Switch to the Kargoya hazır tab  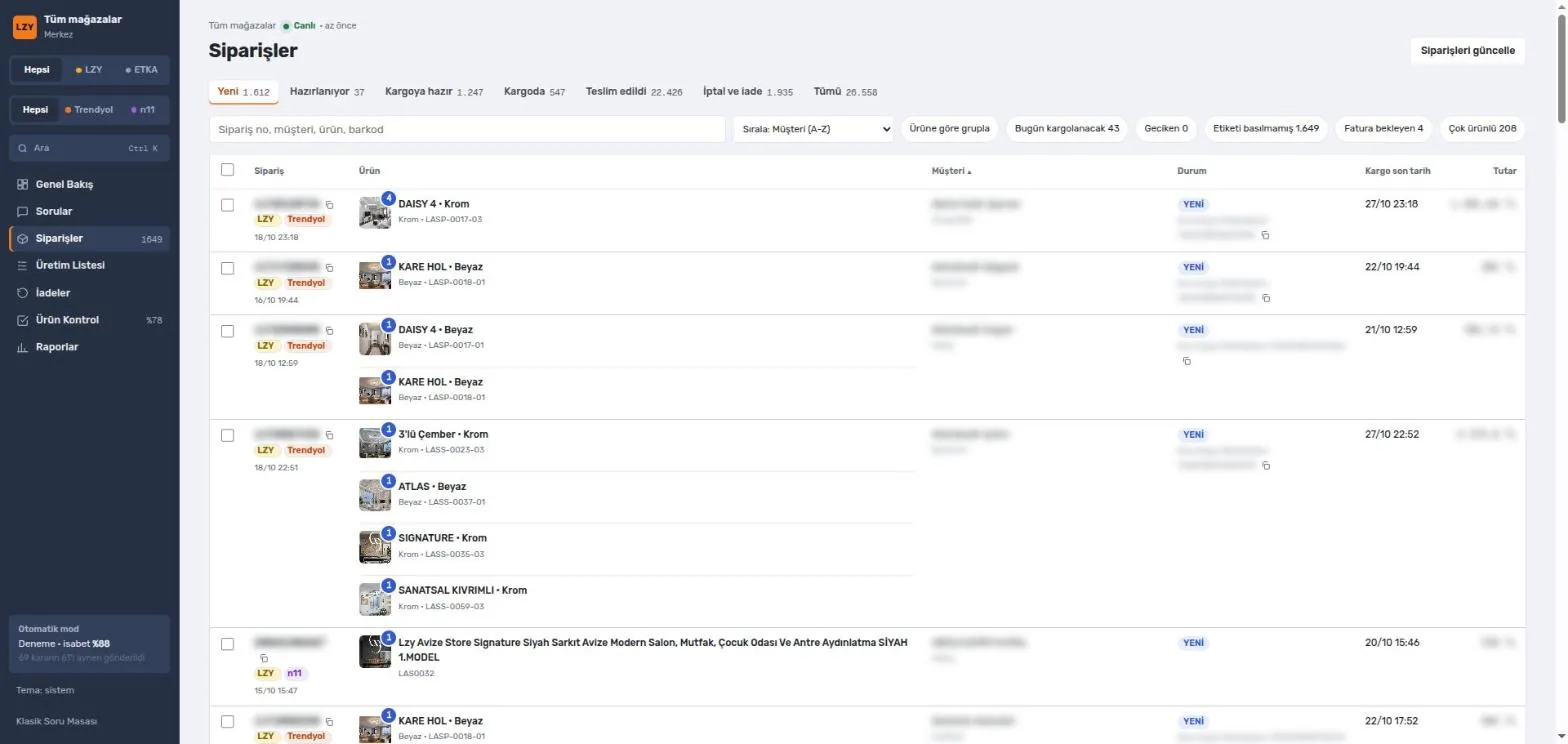pos(434,91)
